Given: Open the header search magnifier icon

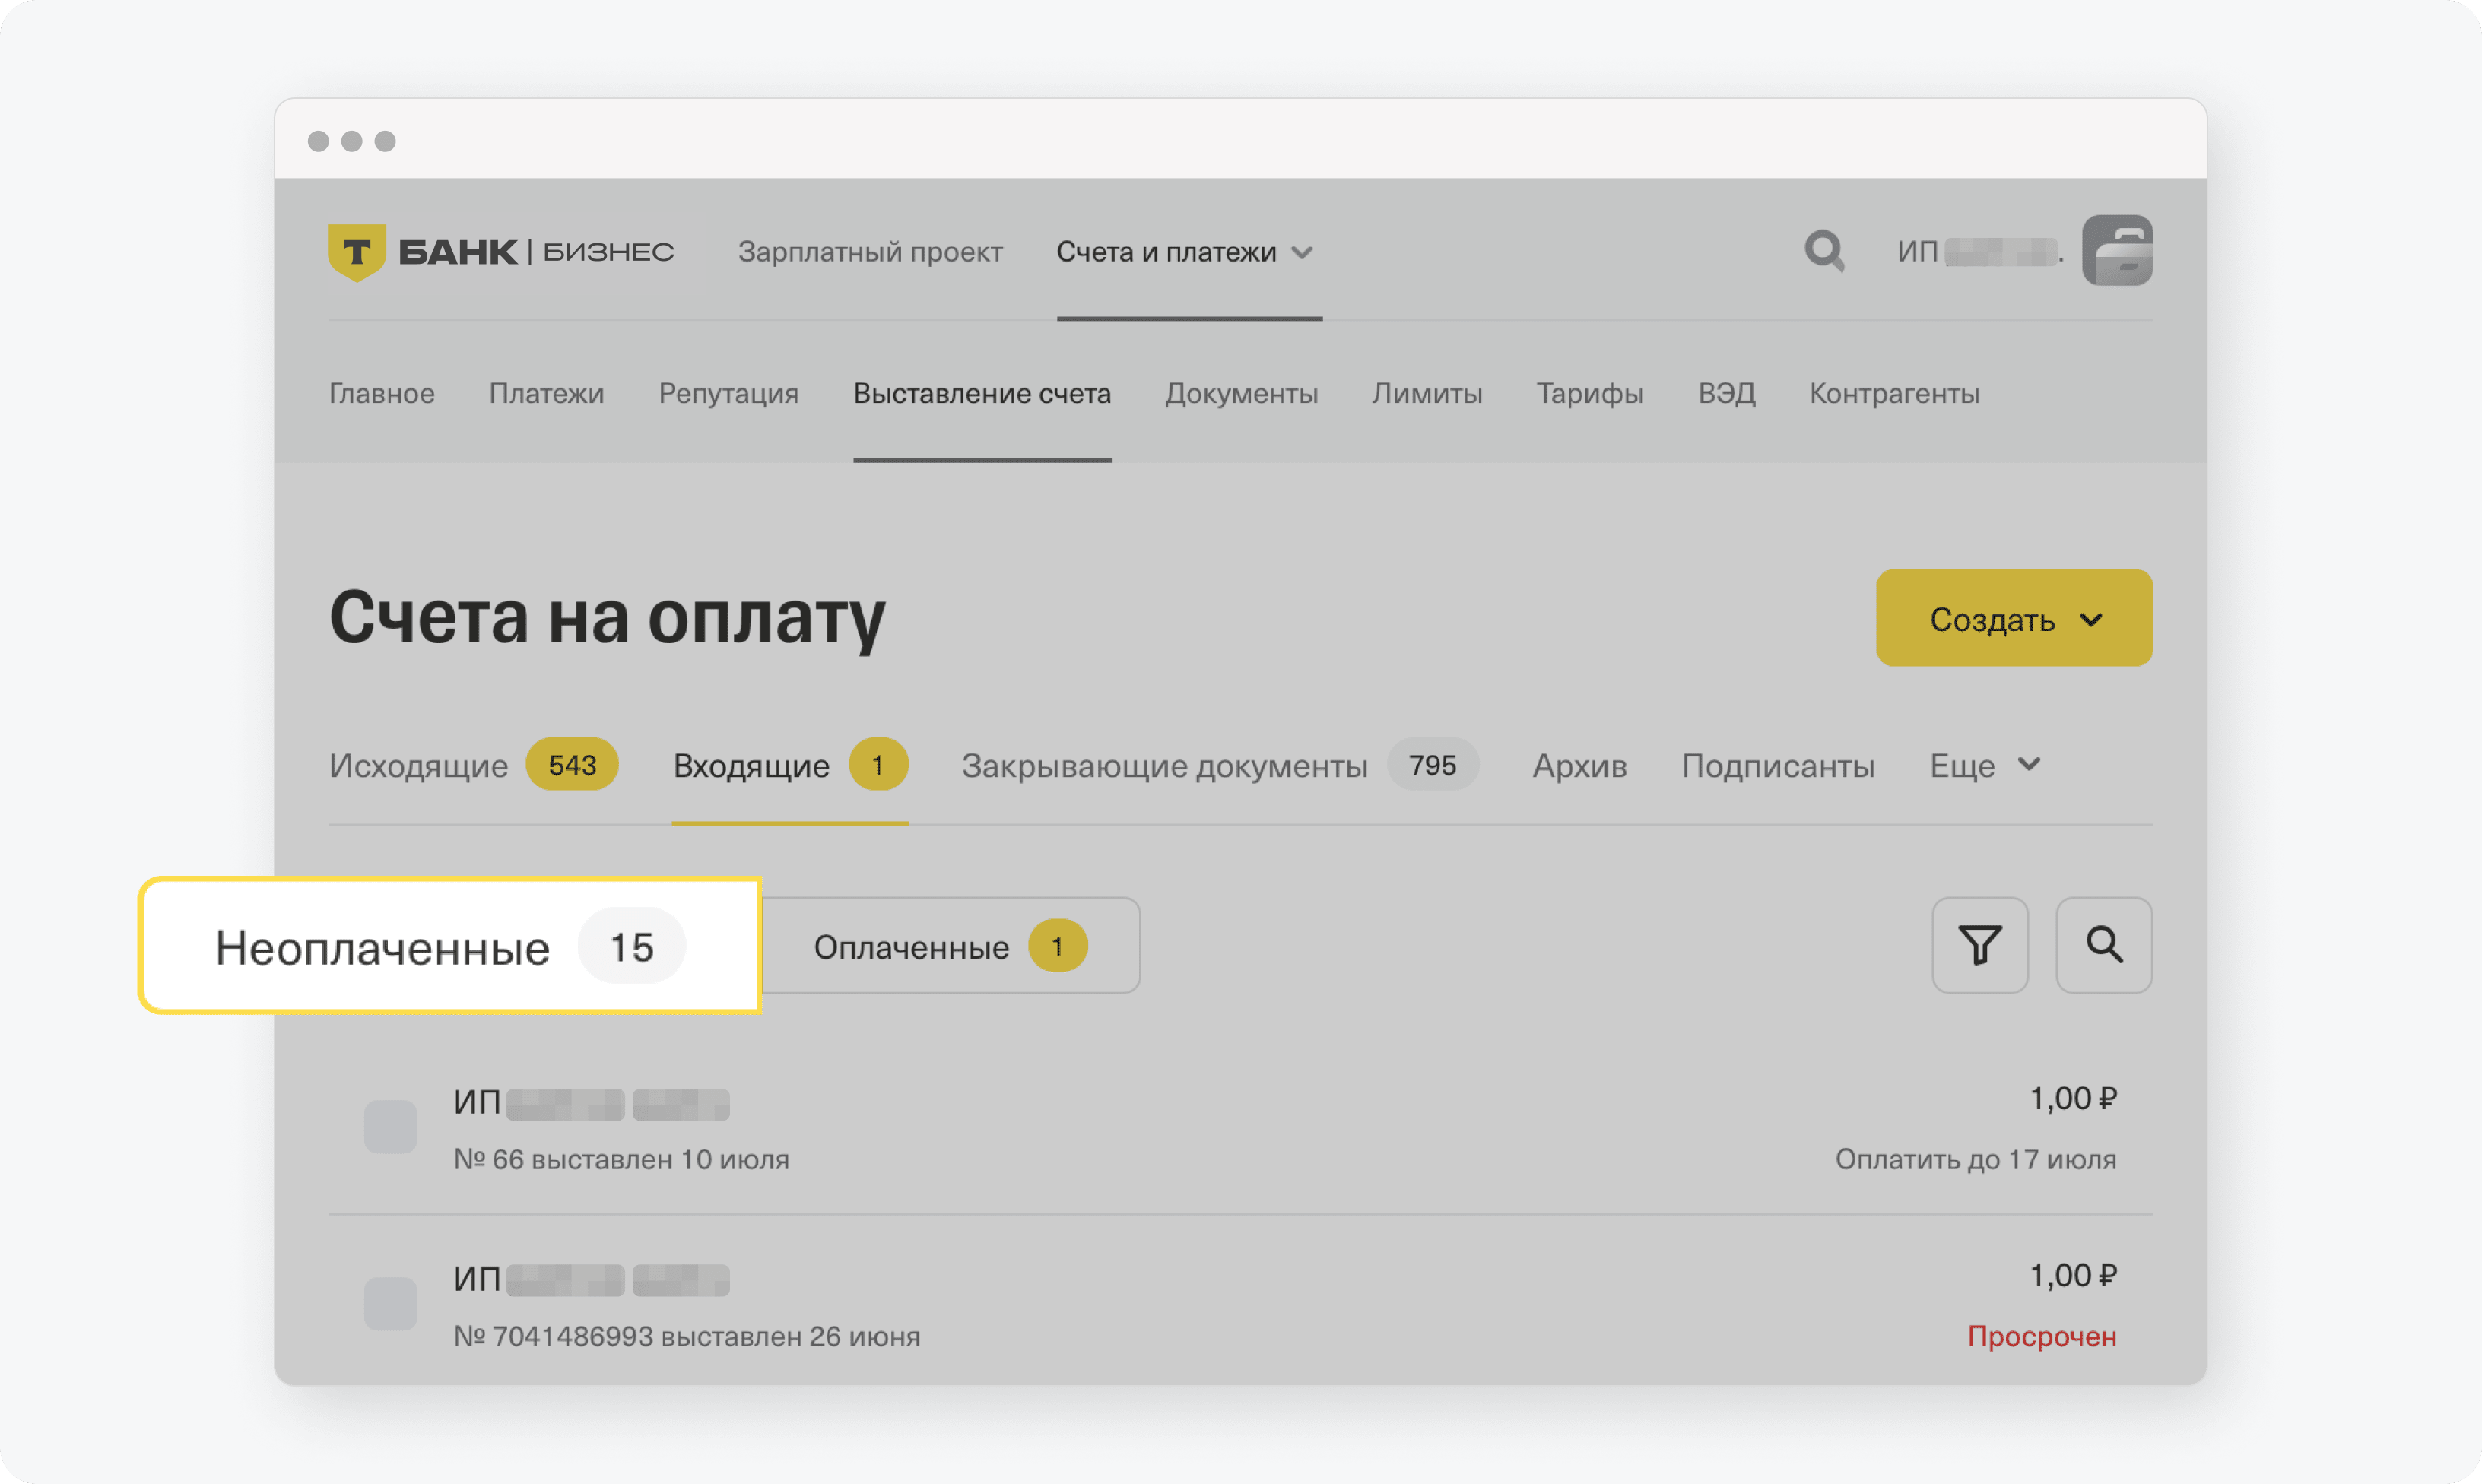Looking at the screenshot, I should point(1824,251).
